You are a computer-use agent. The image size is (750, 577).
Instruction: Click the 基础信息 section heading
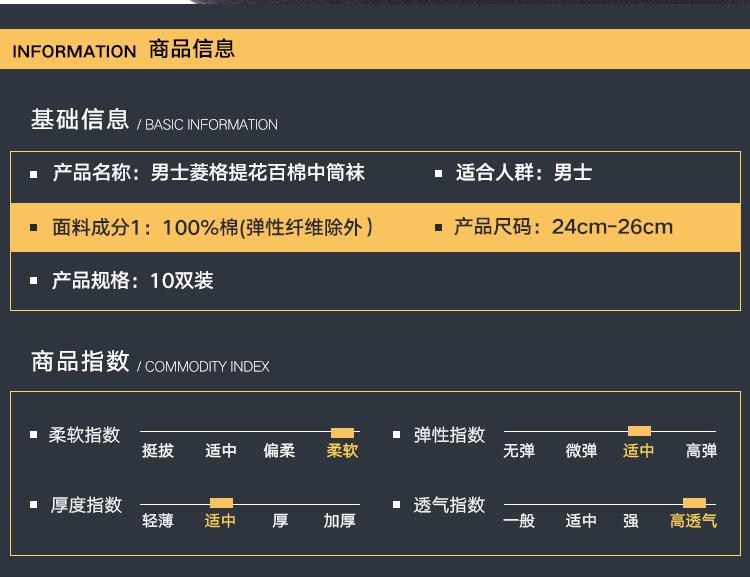point(80,120)
